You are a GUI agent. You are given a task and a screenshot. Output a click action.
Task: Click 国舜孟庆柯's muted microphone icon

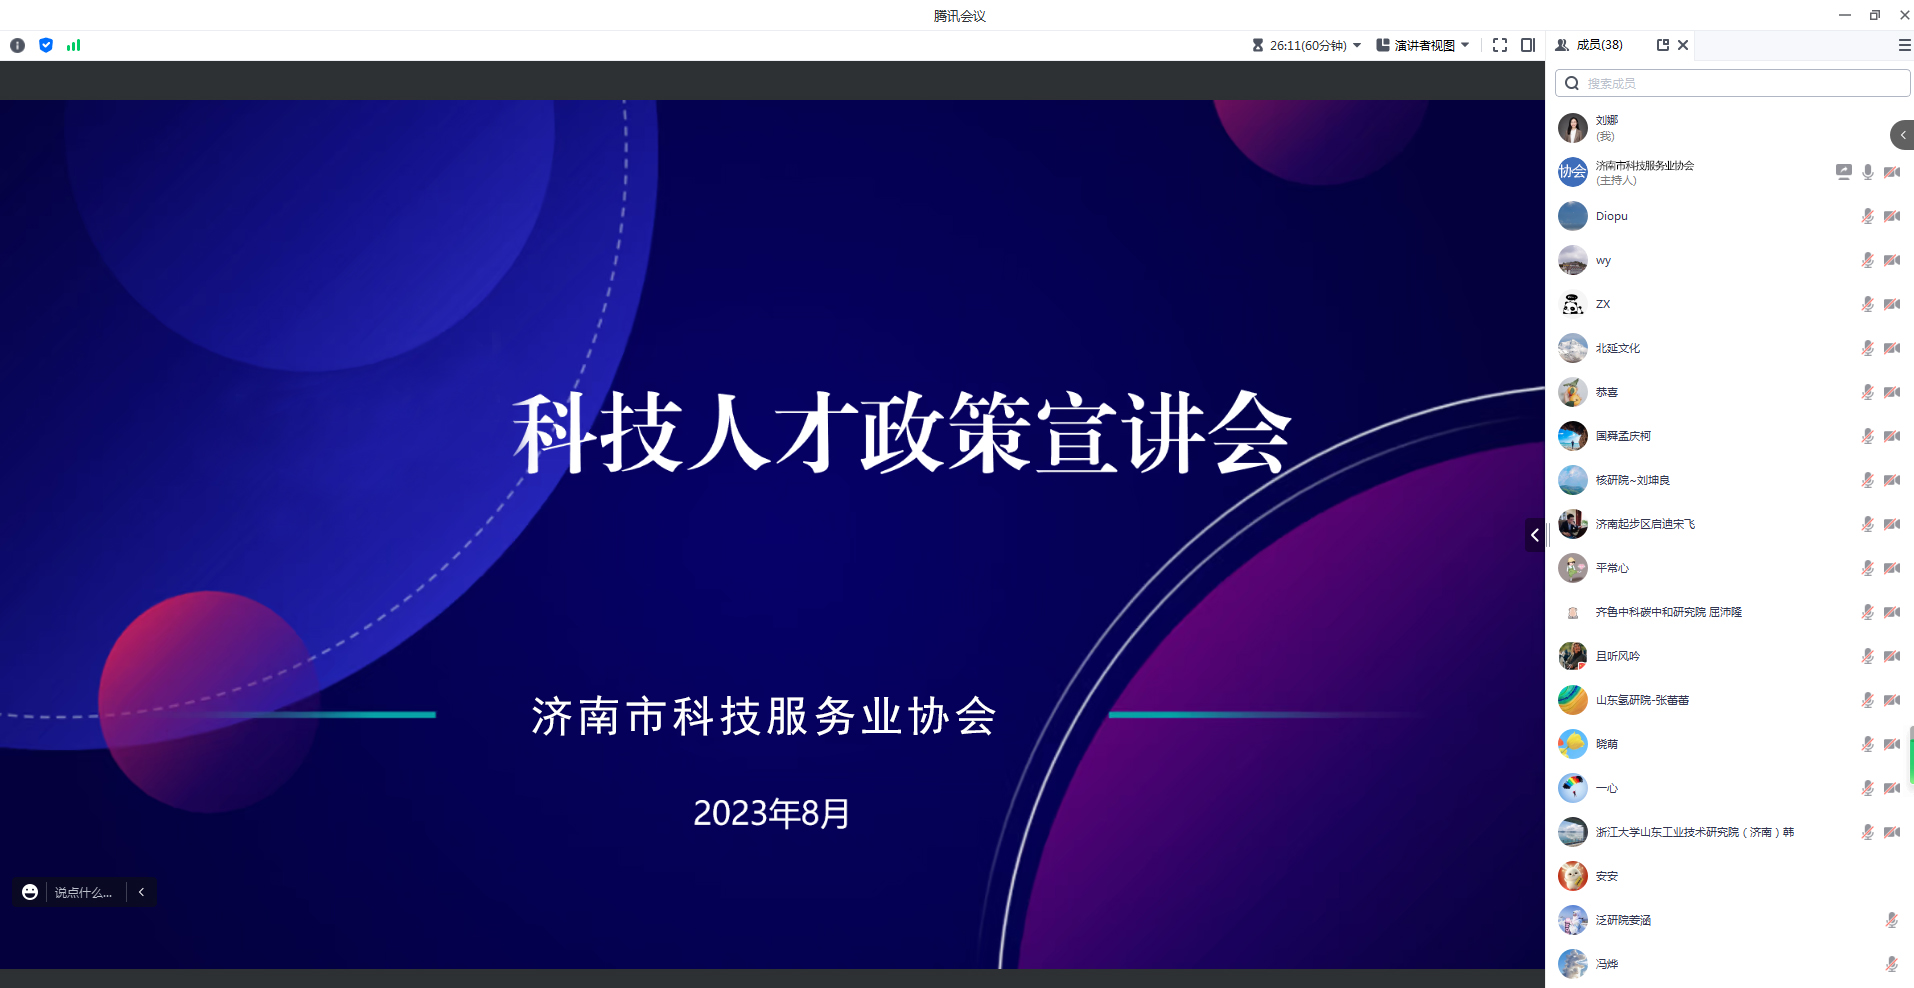1867,436
